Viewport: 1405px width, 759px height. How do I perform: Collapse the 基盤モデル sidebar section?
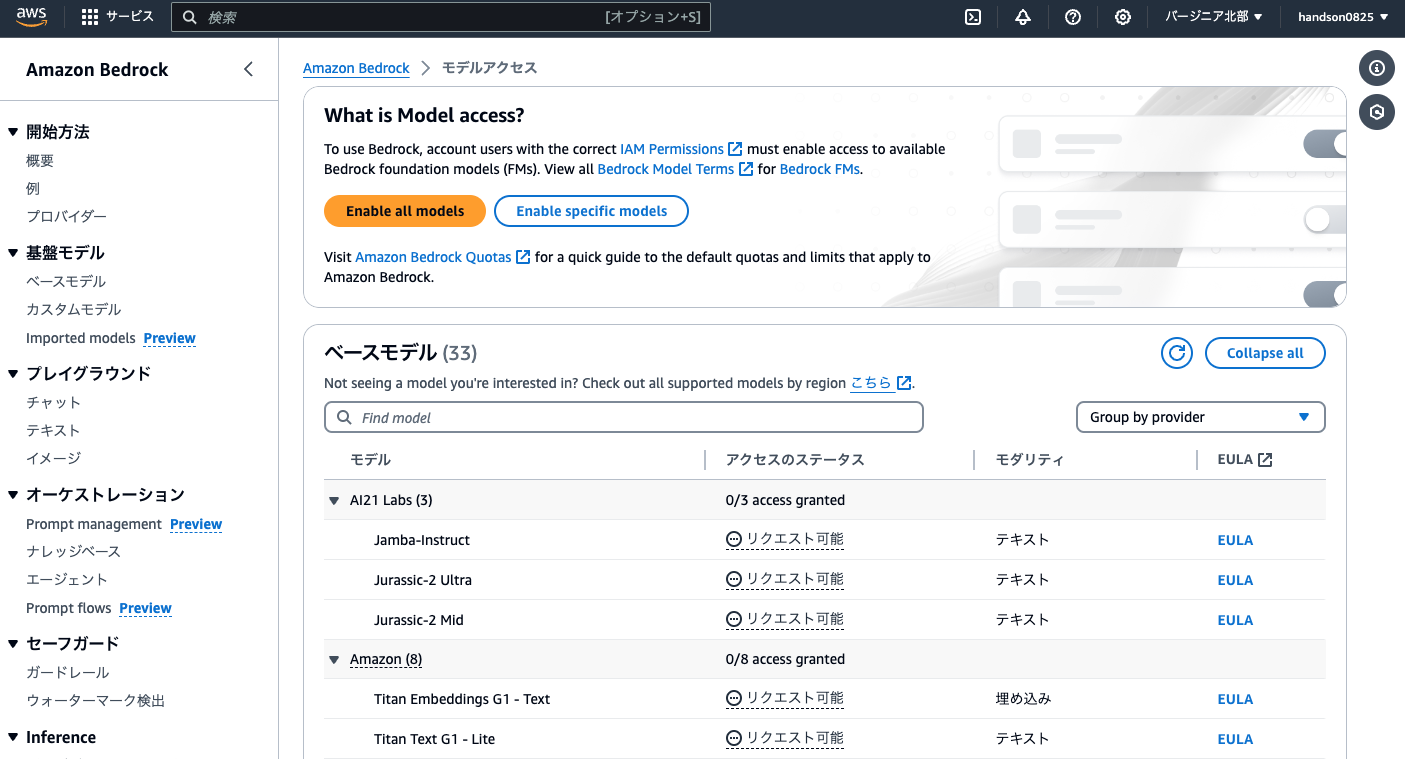point(13,253)
